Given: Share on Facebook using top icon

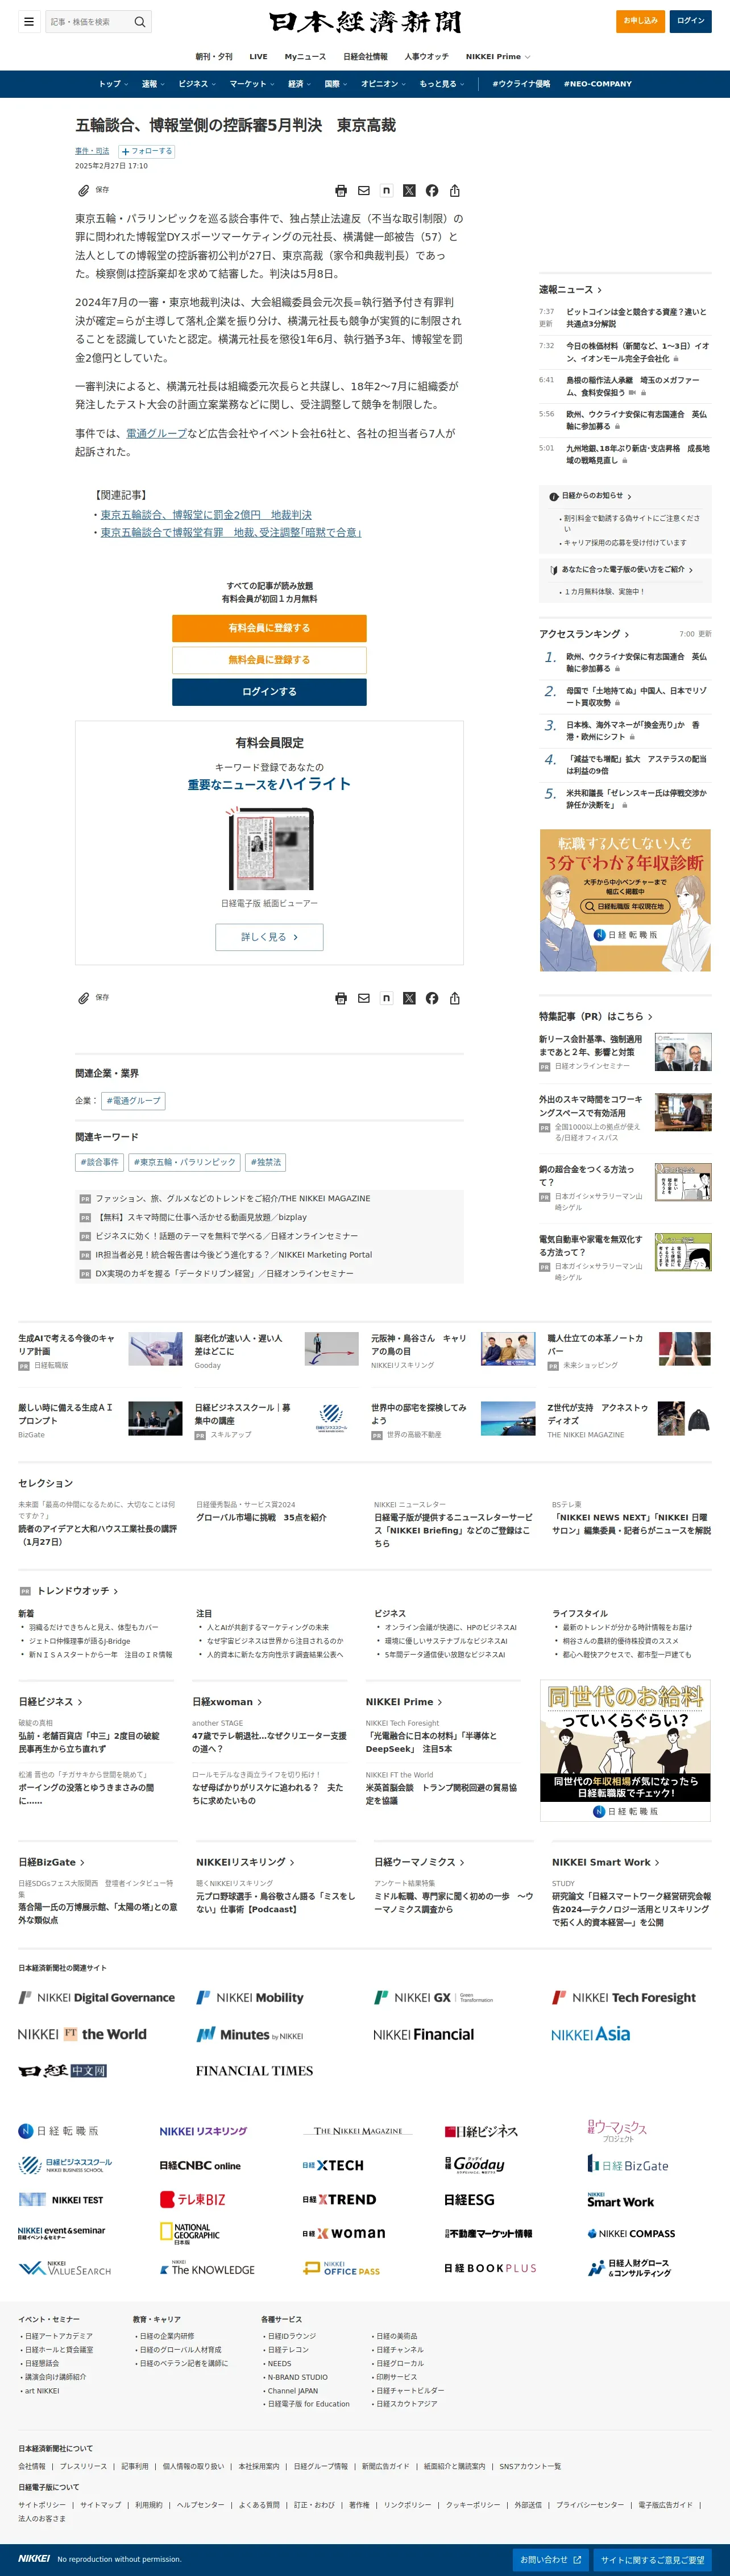Looking at the screenshot, I should 432,190.
